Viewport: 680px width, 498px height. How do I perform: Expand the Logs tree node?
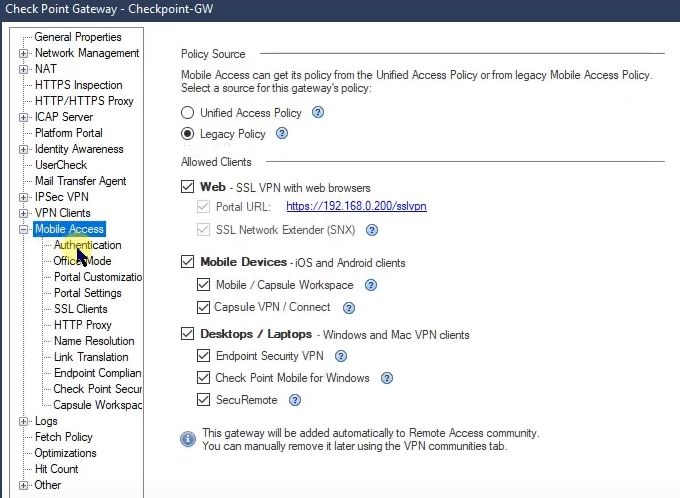pos(23,421)
